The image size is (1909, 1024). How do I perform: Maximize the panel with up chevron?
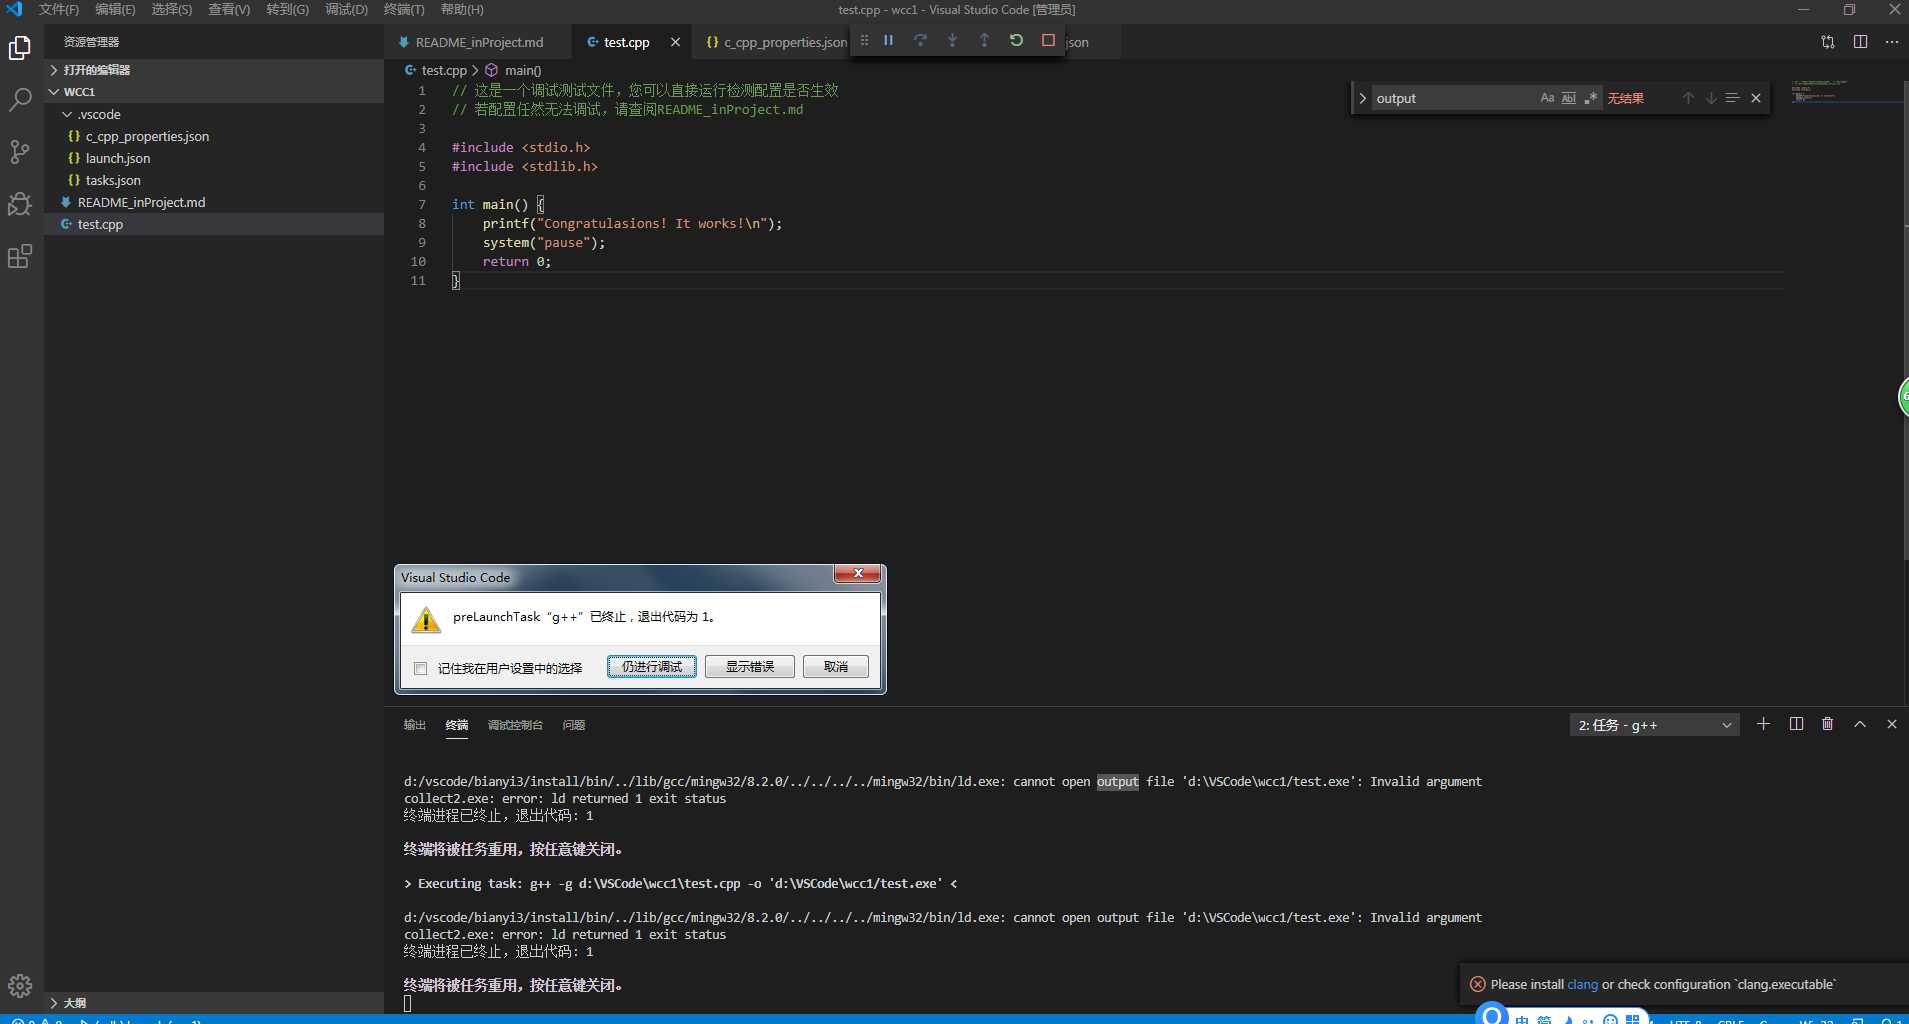1860,724
